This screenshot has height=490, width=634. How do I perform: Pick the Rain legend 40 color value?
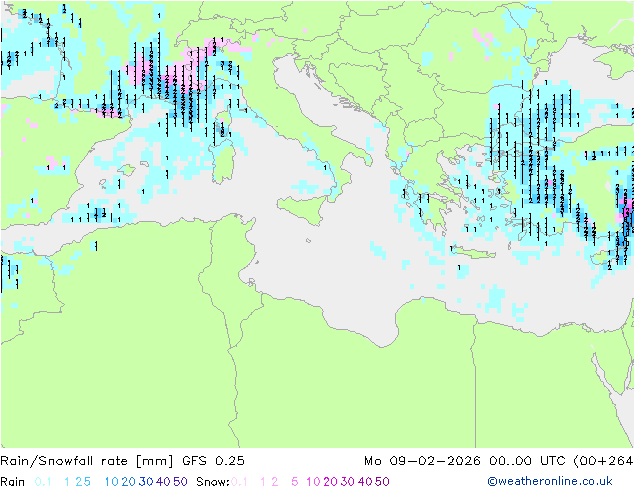(x=163, y=482)
